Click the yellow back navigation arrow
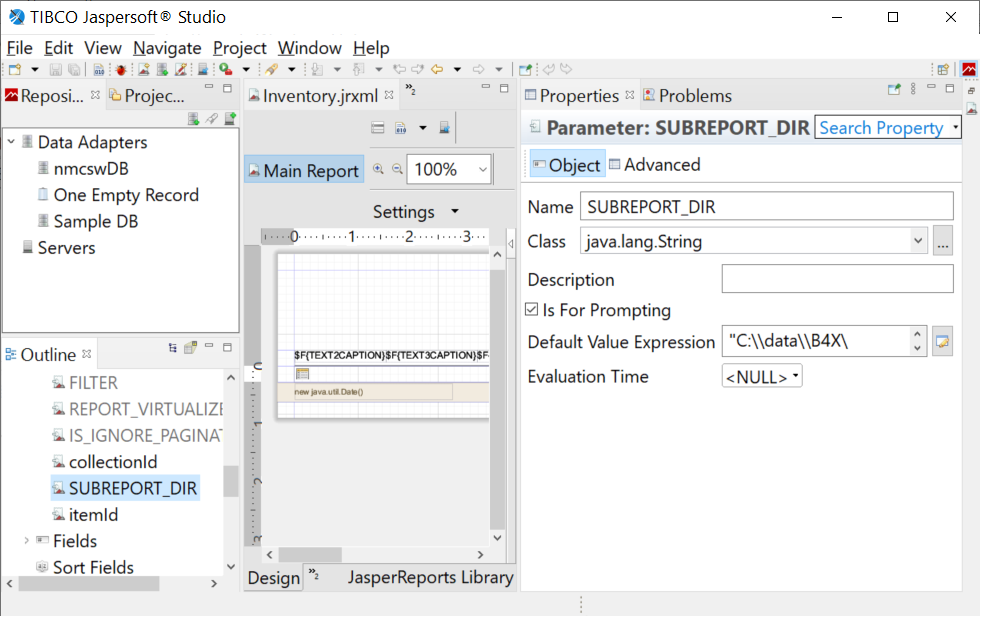 437,69
